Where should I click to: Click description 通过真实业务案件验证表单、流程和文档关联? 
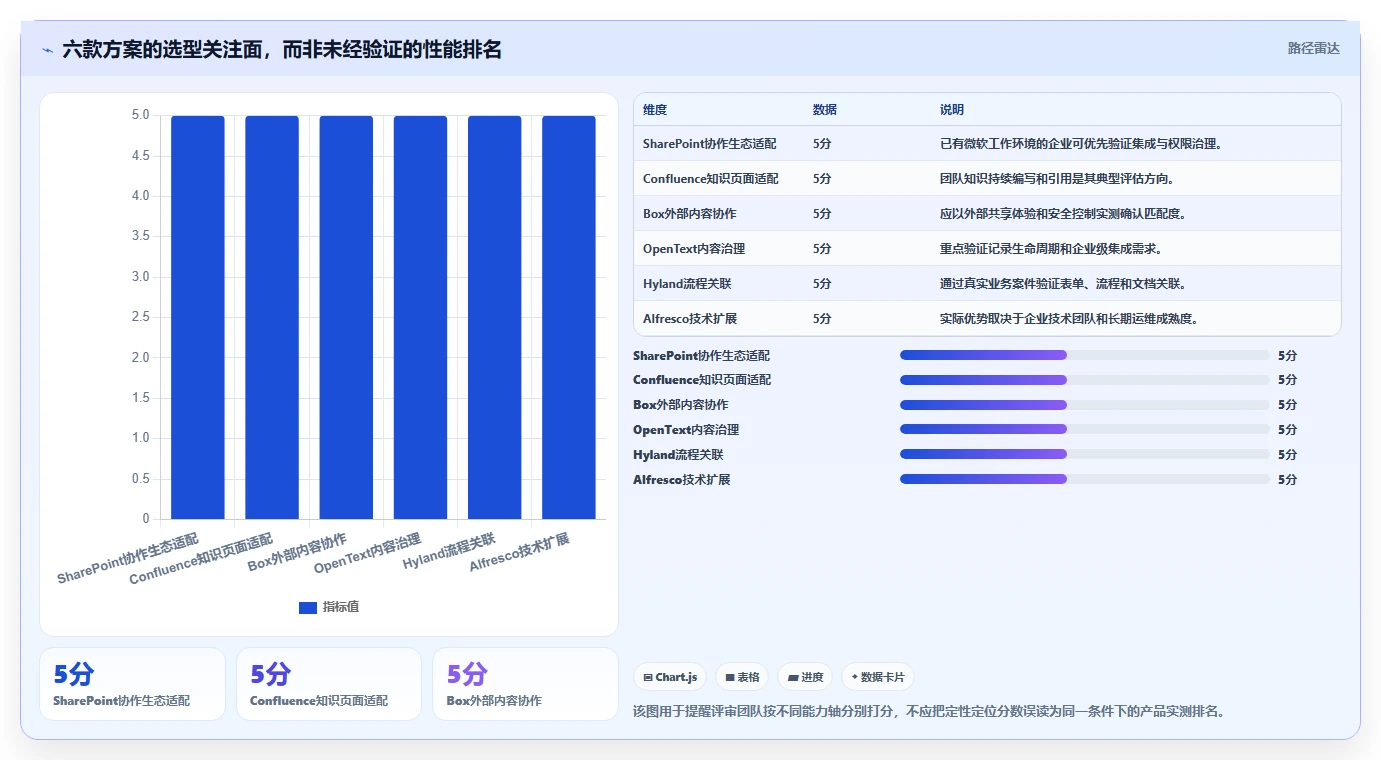[1063, 284]
